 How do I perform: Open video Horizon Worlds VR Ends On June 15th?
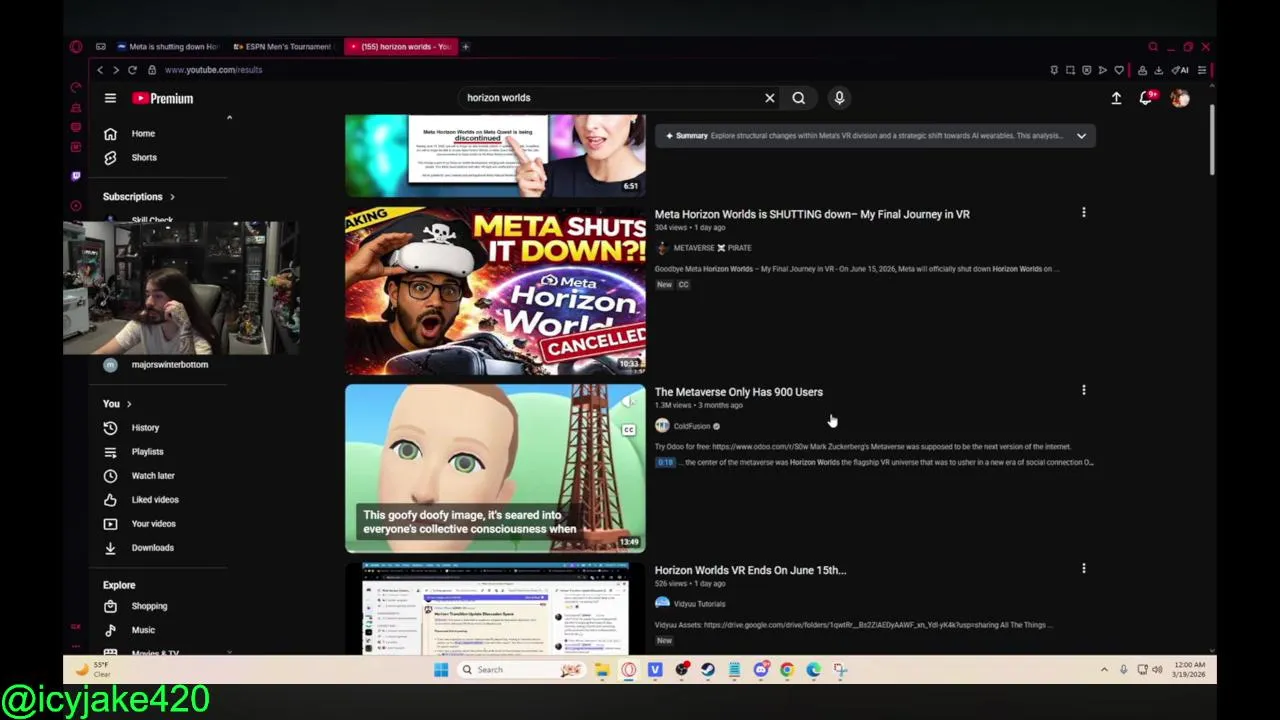click(750, 570)
